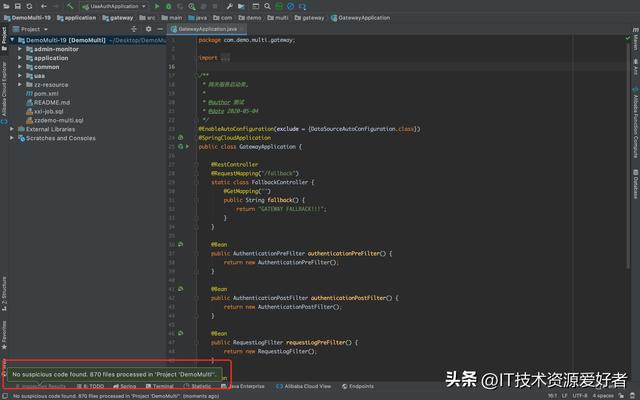Collapse the DemoMulti-19 root tree node
The width and height of the screenshot is (640, 400).
(12, 40)
